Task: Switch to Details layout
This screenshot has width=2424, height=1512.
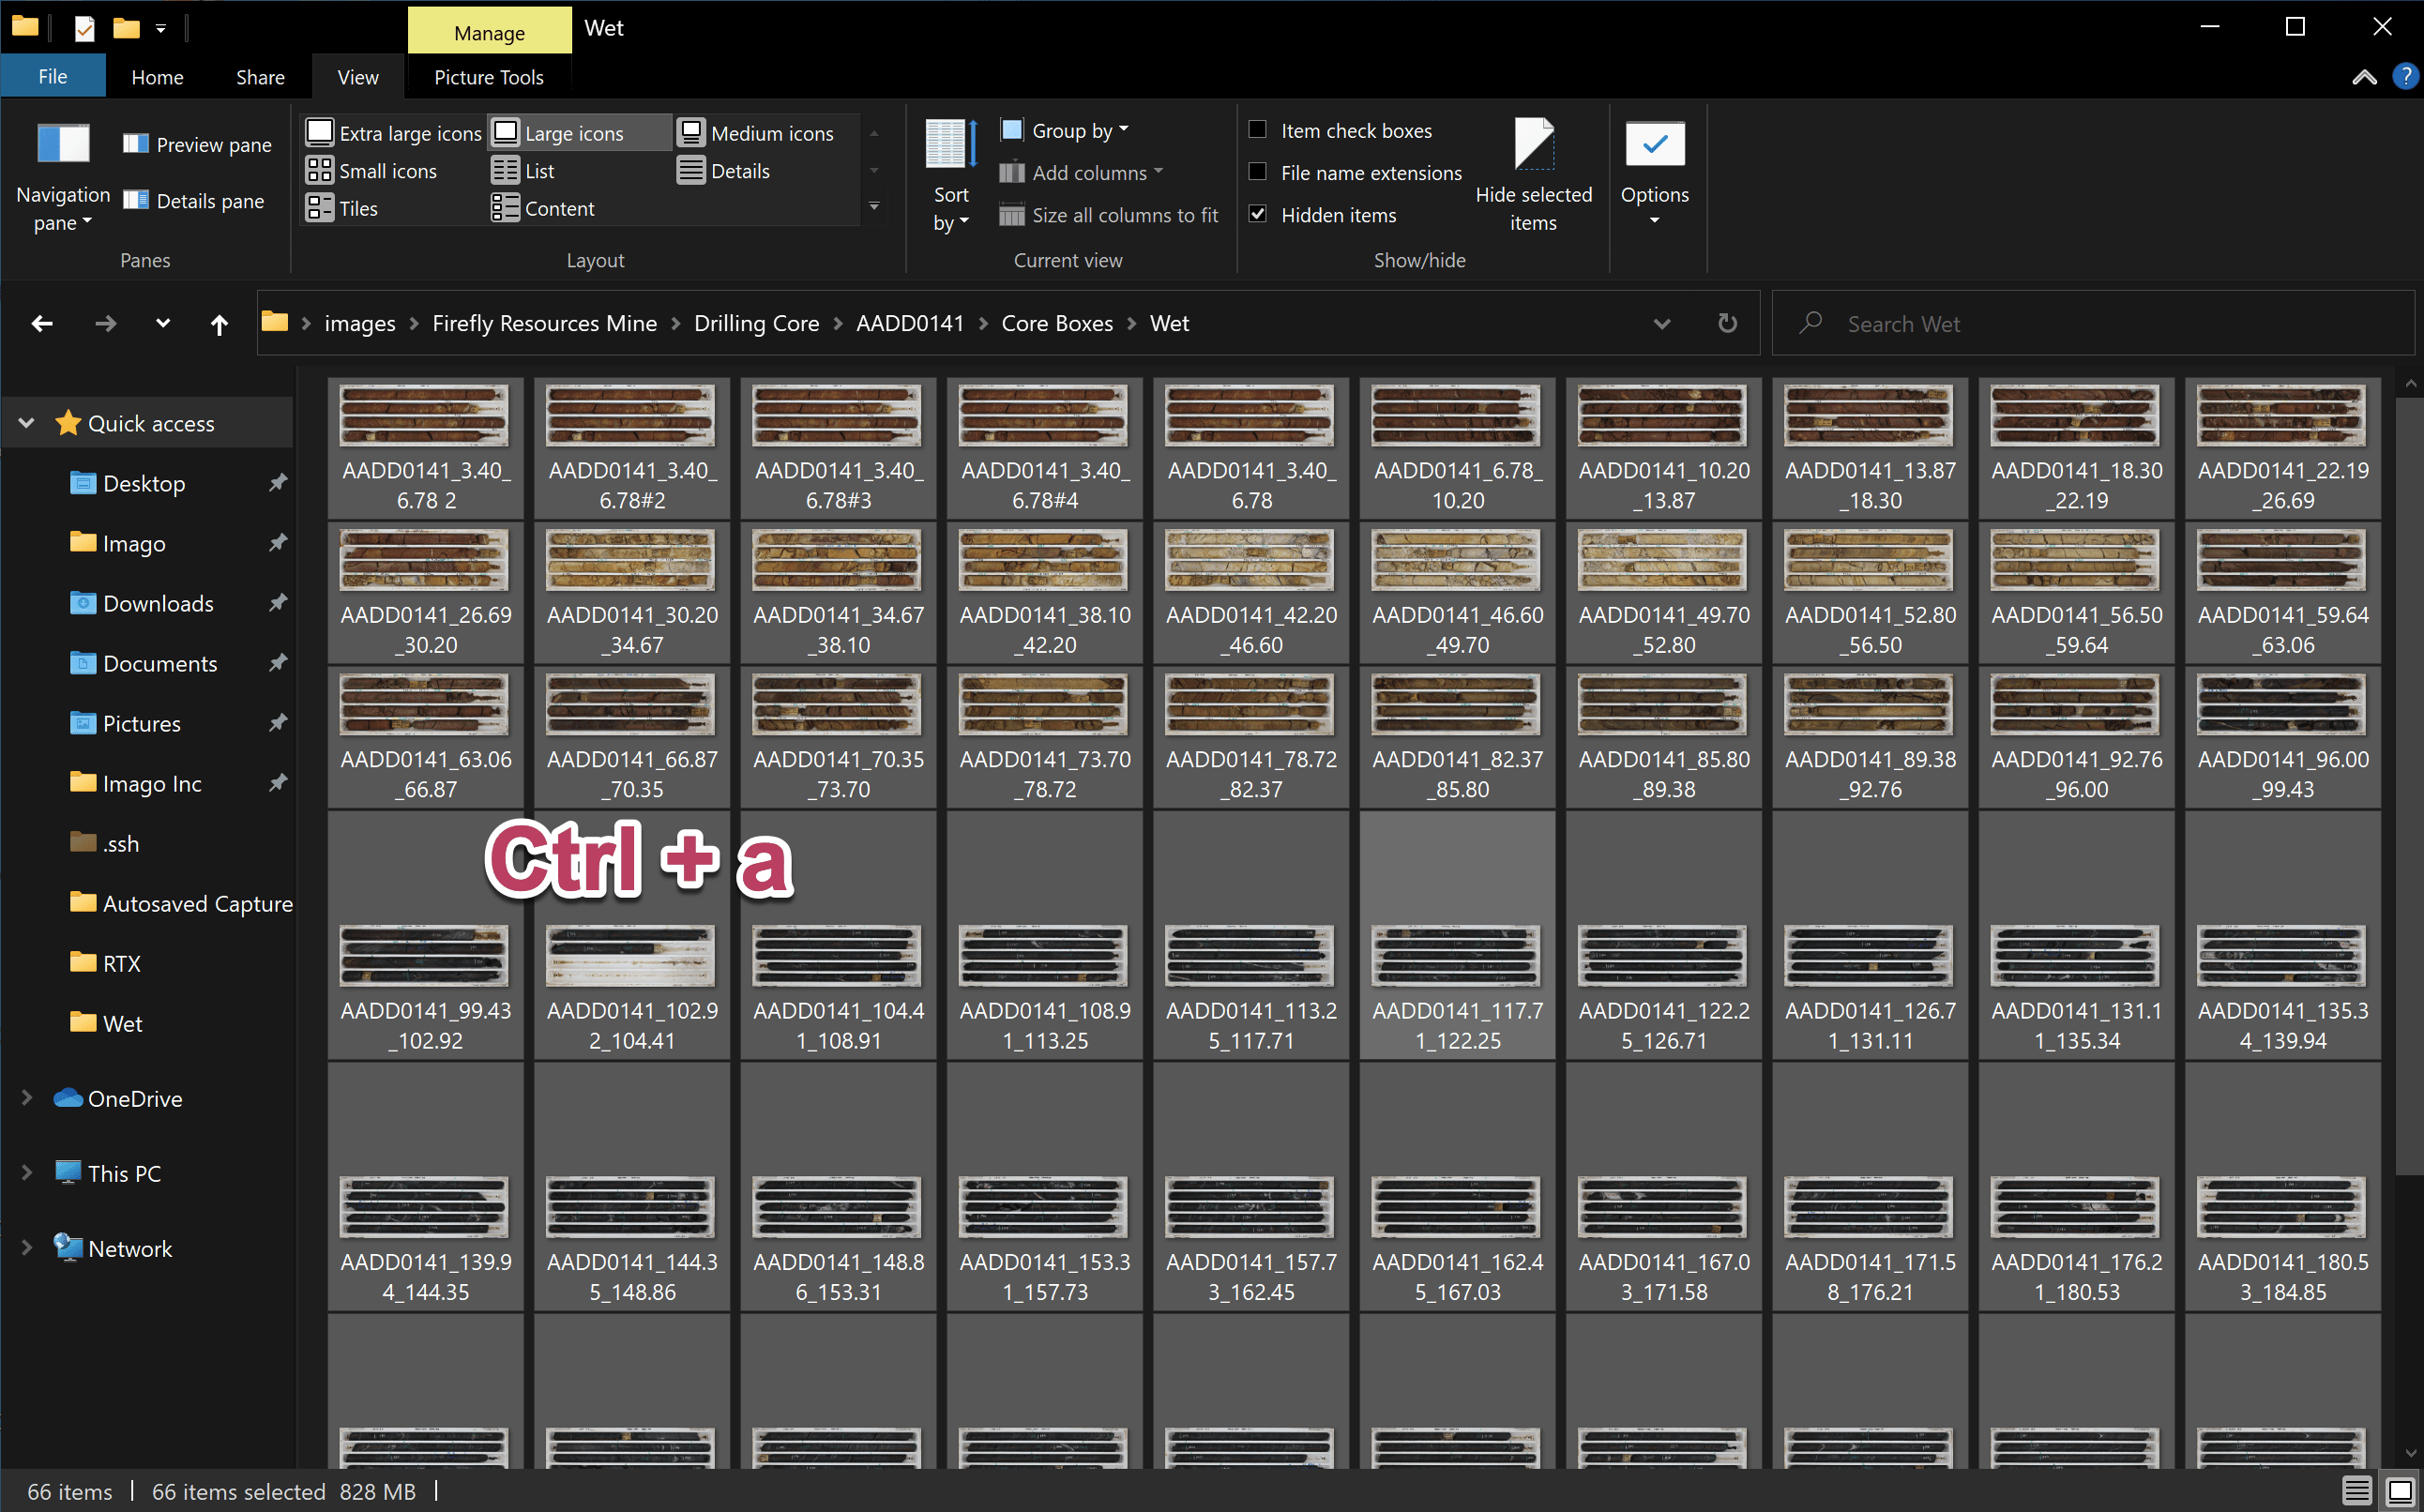Action: (724, 171)
